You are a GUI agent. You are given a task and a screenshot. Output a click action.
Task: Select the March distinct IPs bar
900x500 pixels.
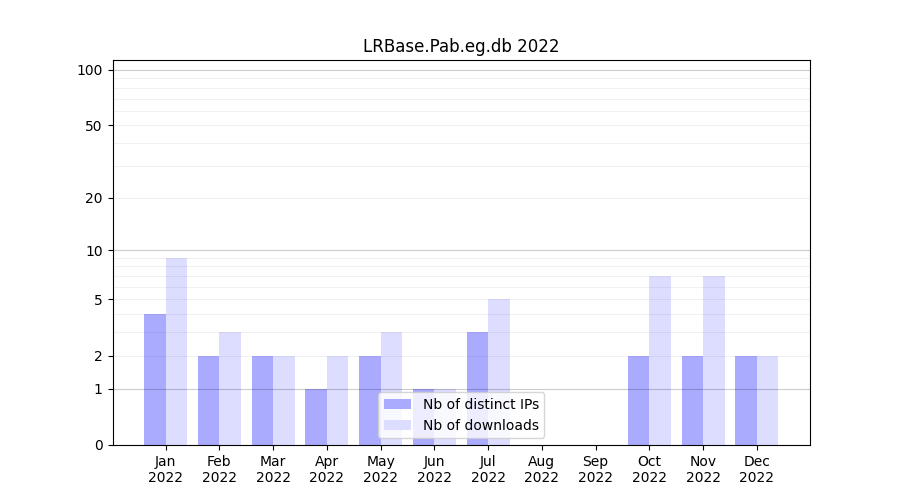tap(262, 400)
